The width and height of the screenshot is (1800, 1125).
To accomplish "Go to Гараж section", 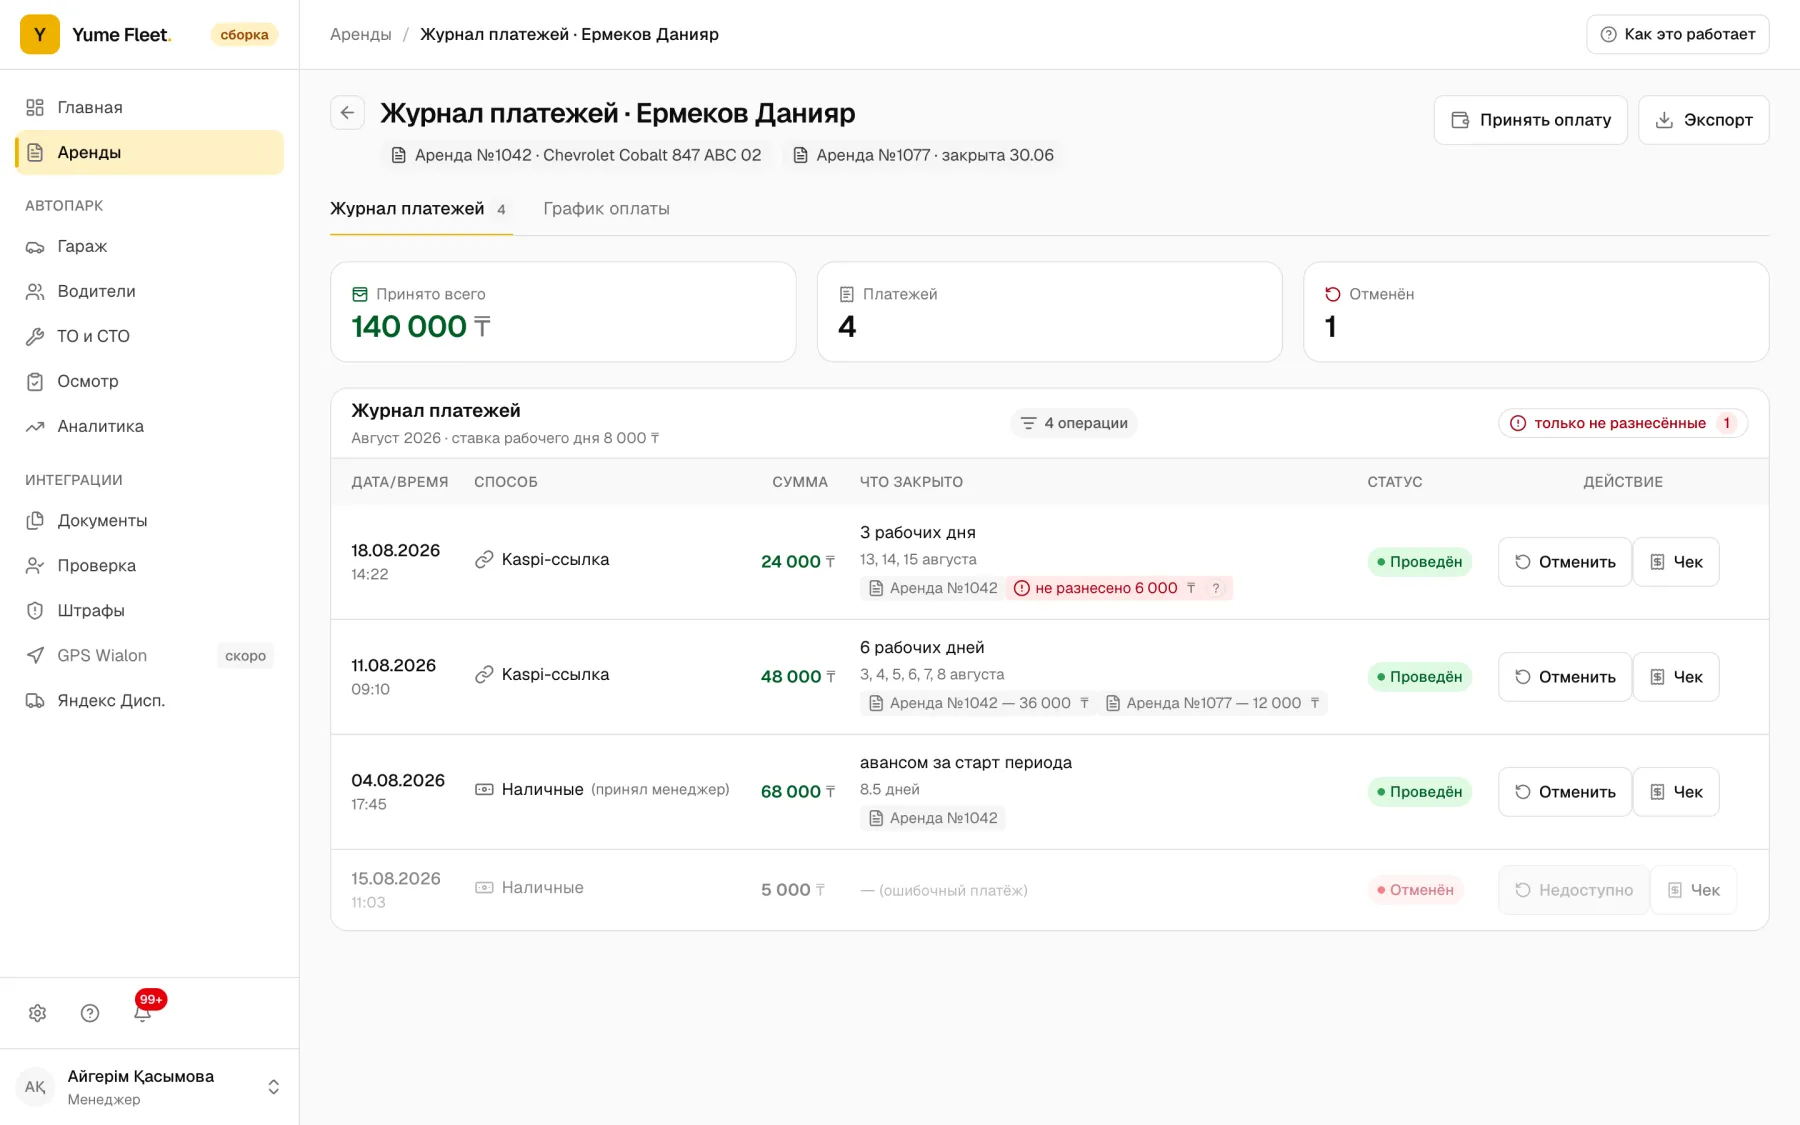I will pos(150,246).
